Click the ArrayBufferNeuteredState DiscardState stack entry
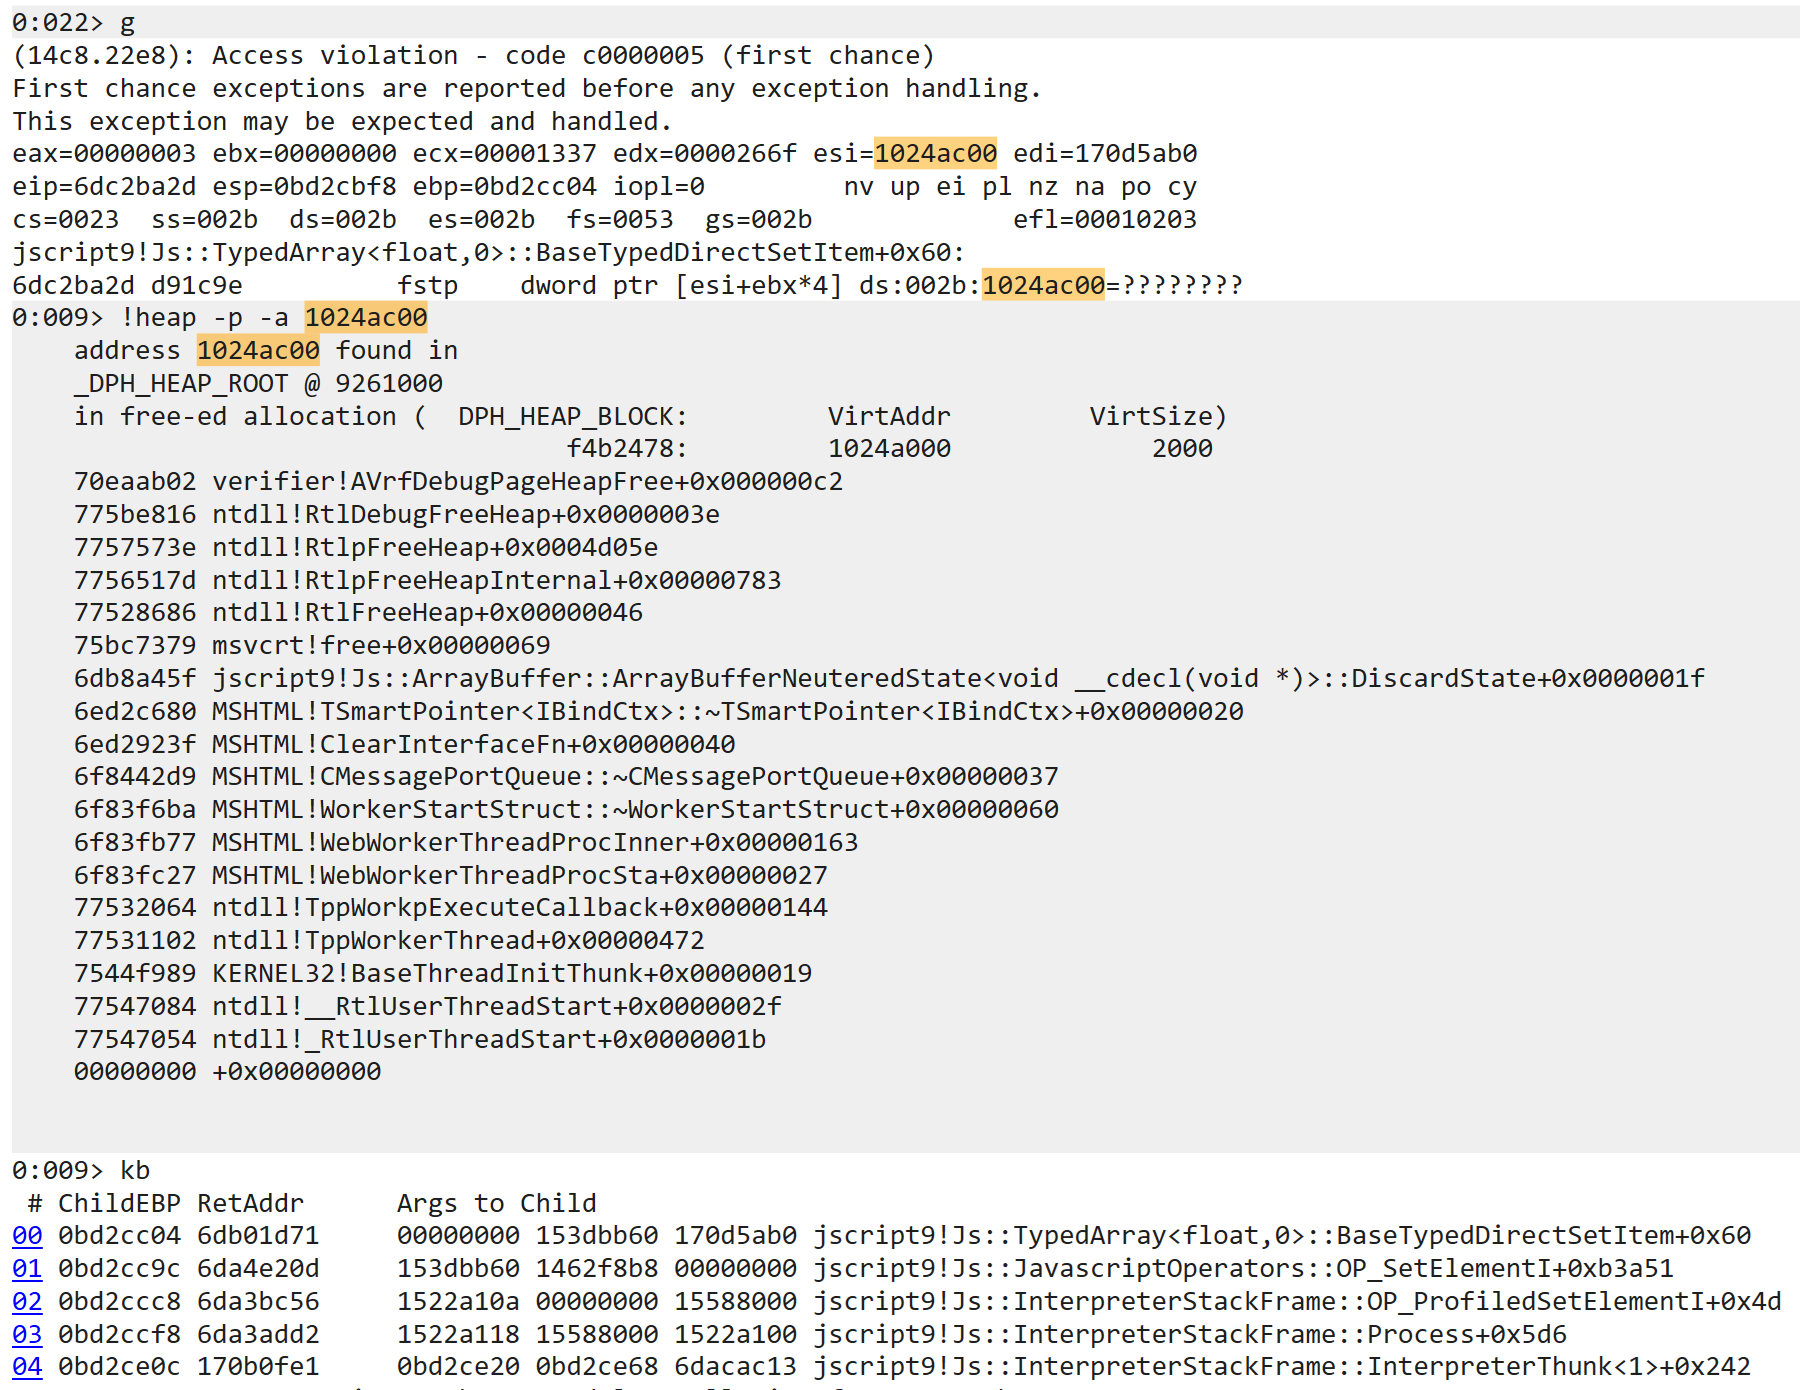 958,679
